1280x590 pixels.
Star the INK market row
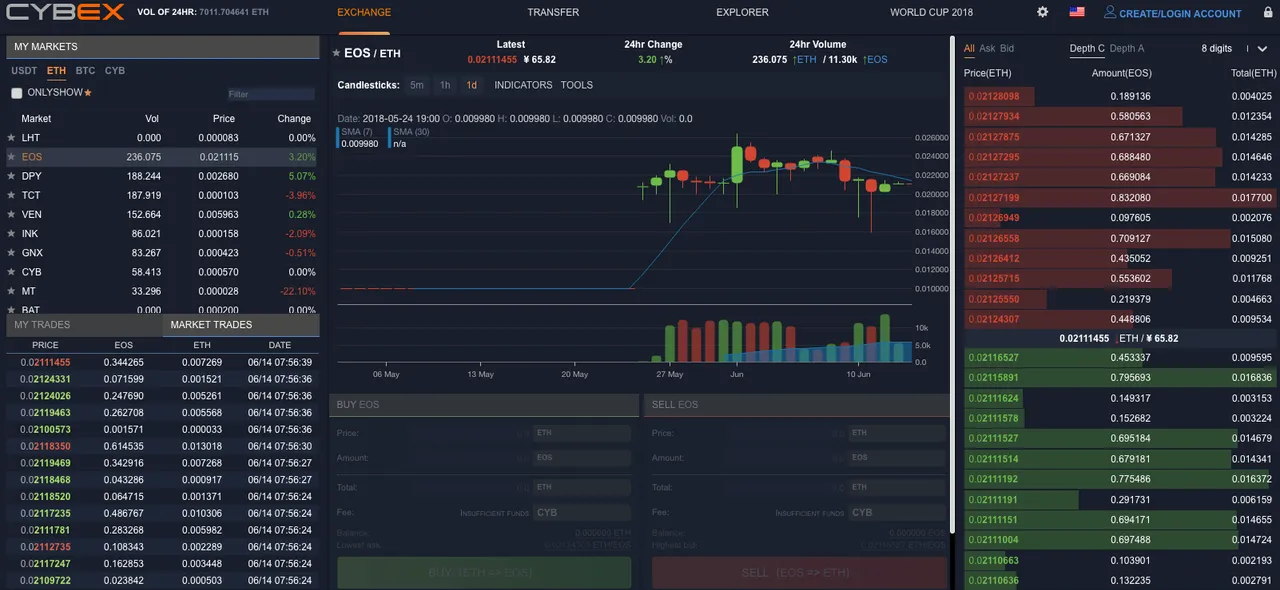(12, 234)
